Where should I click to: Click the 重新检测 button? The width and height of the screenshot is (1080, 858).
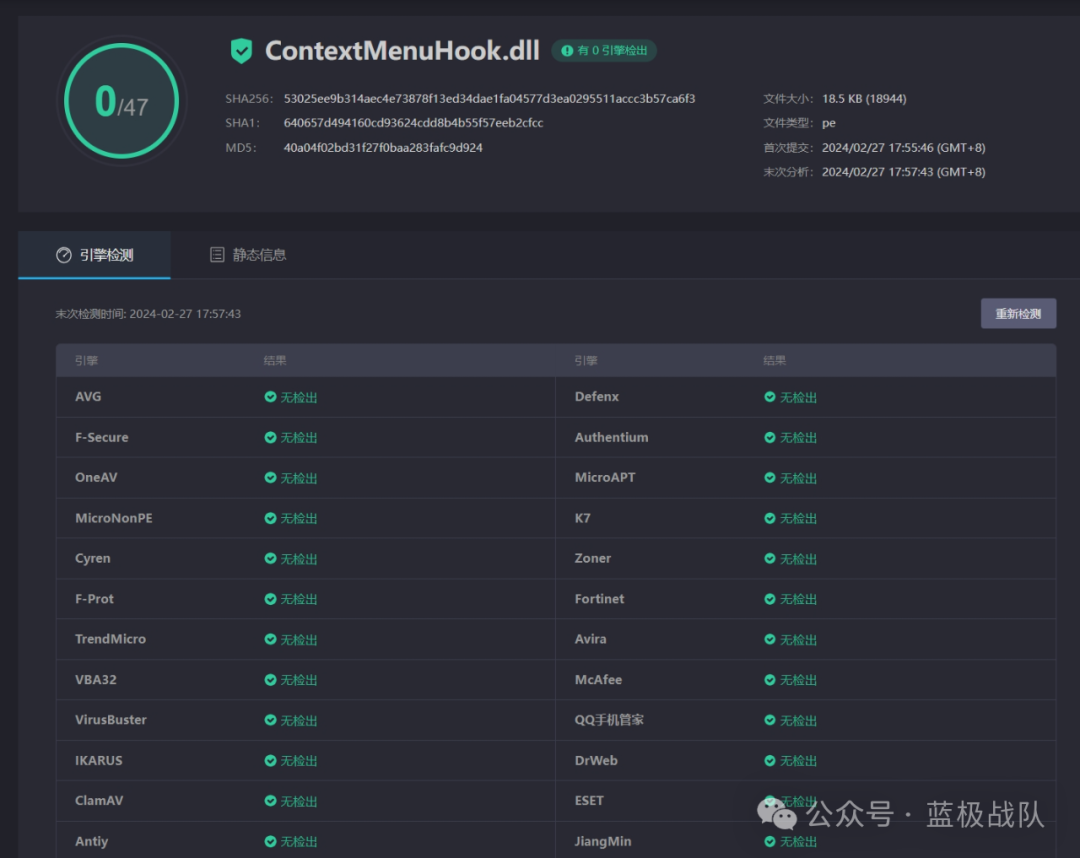1018,313
